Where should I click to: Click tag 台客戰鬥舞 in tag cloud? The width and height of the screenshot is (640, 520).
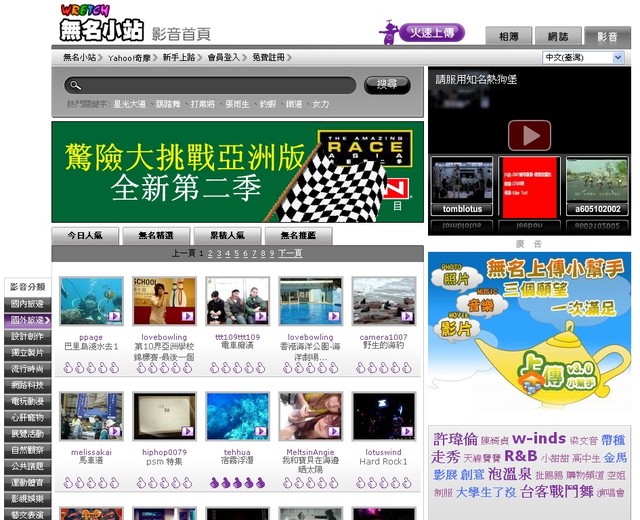(557, 491)
